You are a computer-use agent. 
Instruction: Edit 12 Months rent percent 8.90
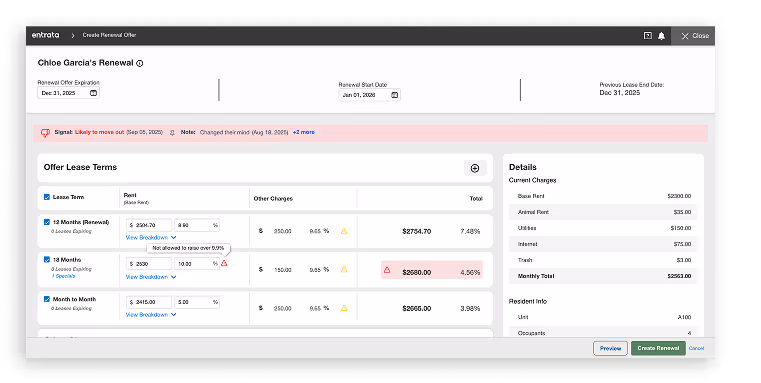pyautogui.click(x=197, y=225)
